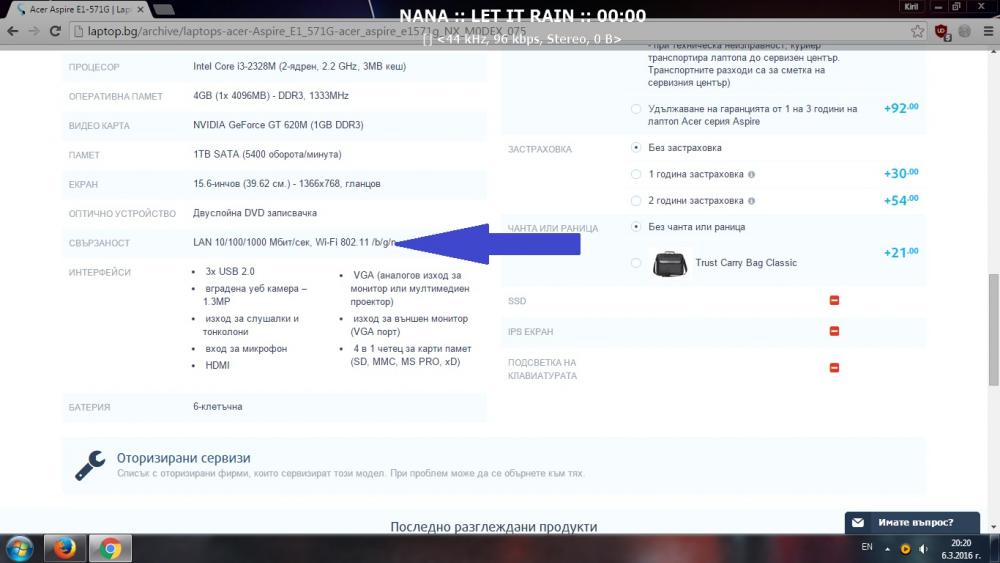Click the browser forward arrow
This screenshot has width=1000, height=563.
[34, 31]
